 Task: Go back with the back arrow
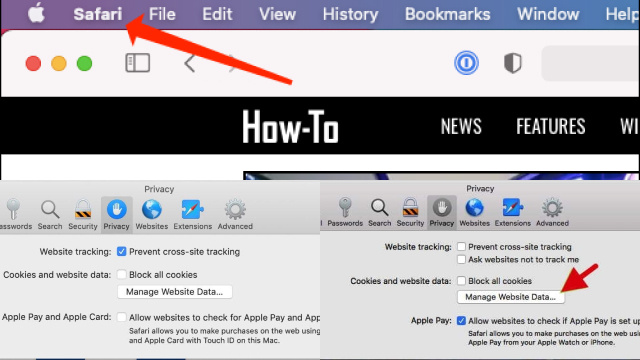click(x=189, y=63)
